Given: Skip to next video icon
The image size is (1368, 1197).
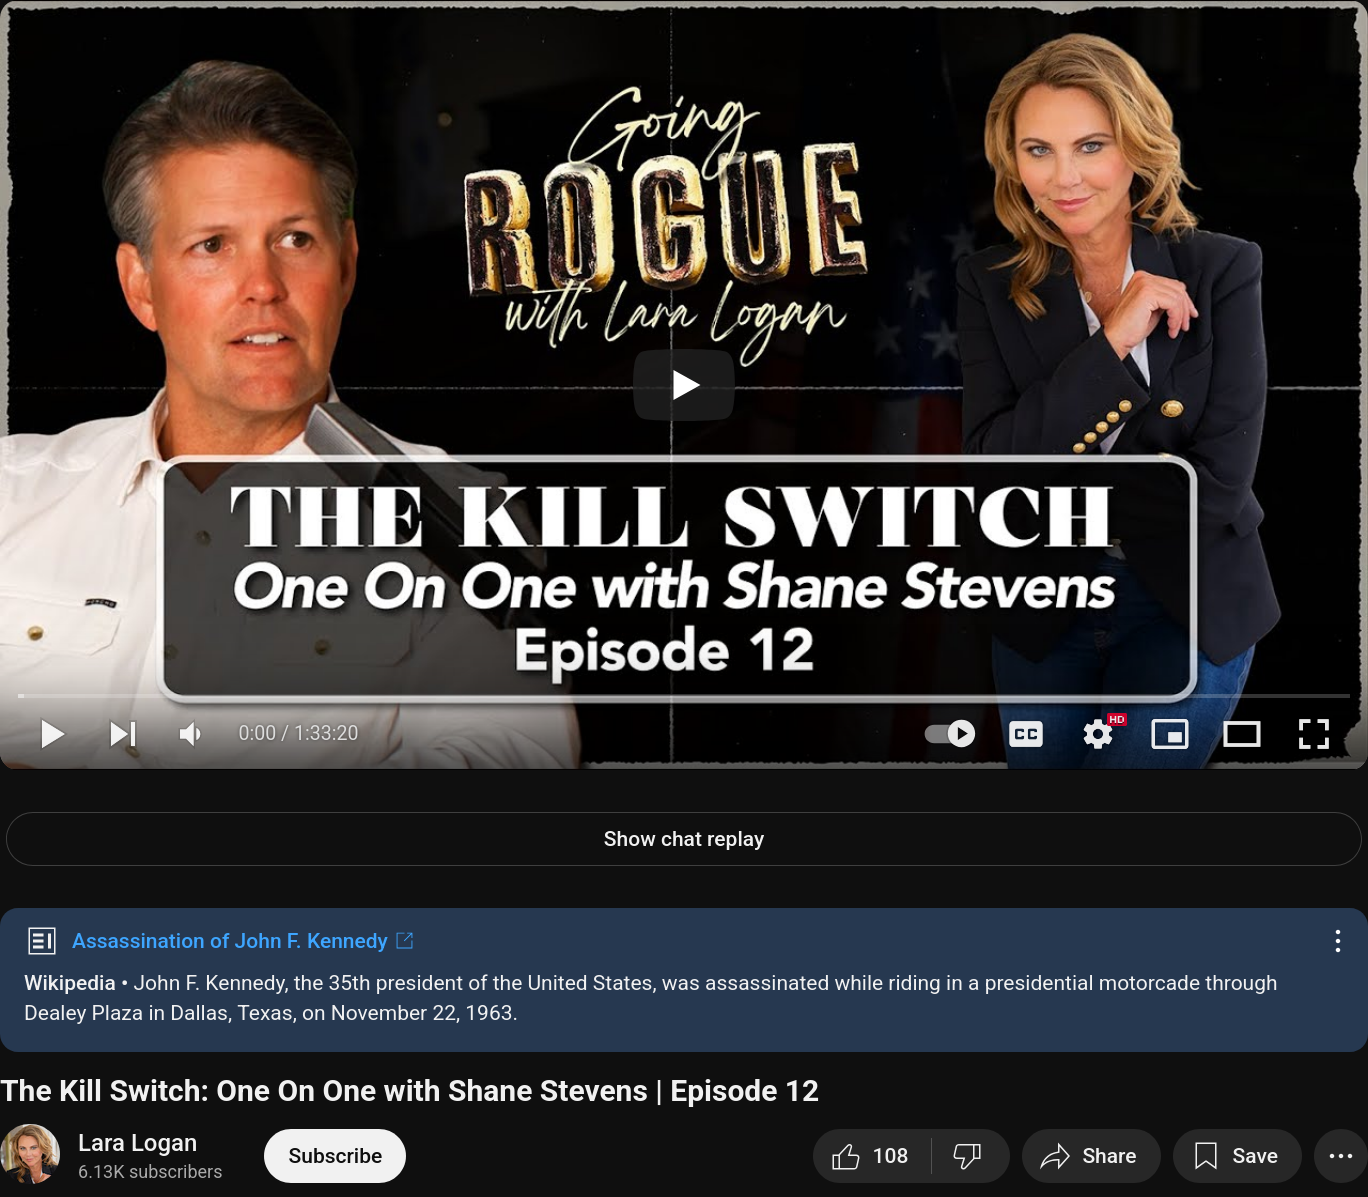Looking at the screenshot, I should coord(123,734).
